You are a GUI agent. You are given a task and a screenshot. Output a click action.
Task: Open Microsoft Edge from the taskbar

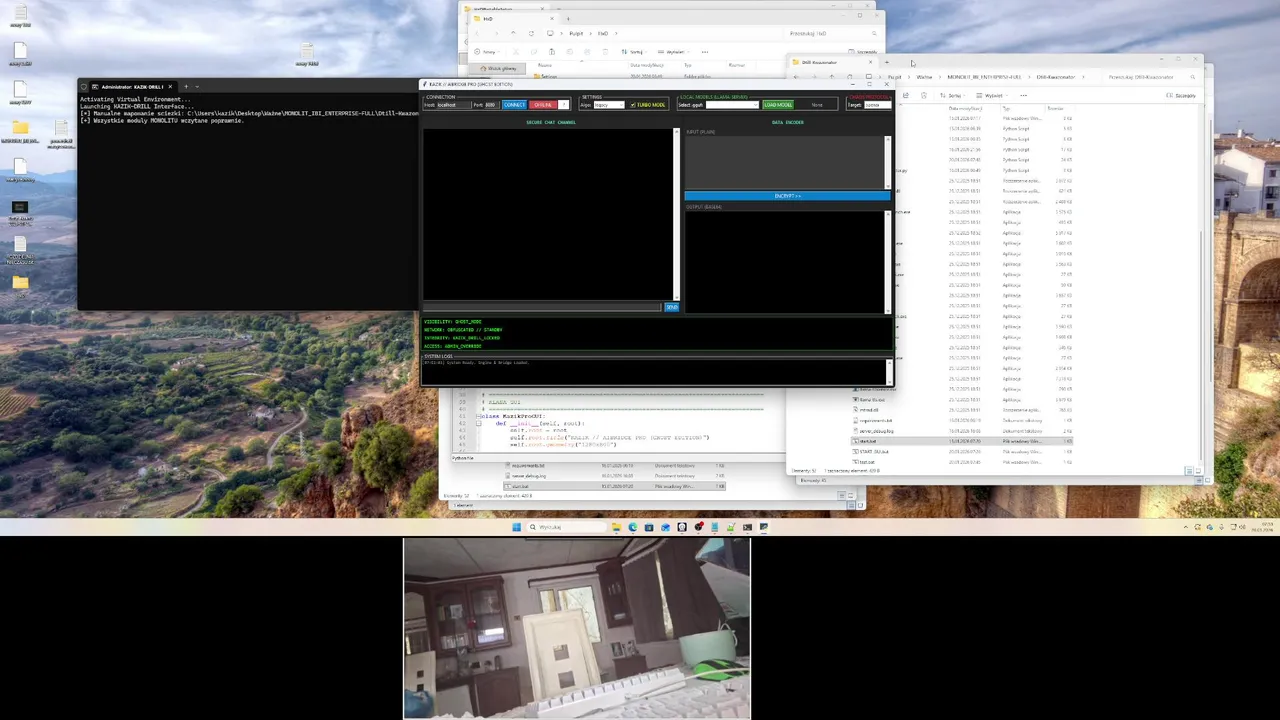tap(632, 527)
